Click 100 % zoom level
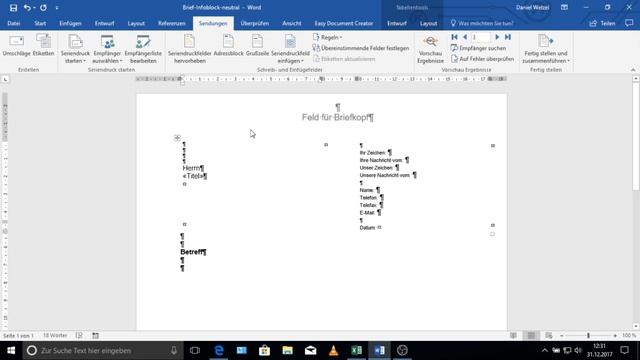Image resolution: width=640 pixels, height=360 pixels. point(629,336)
